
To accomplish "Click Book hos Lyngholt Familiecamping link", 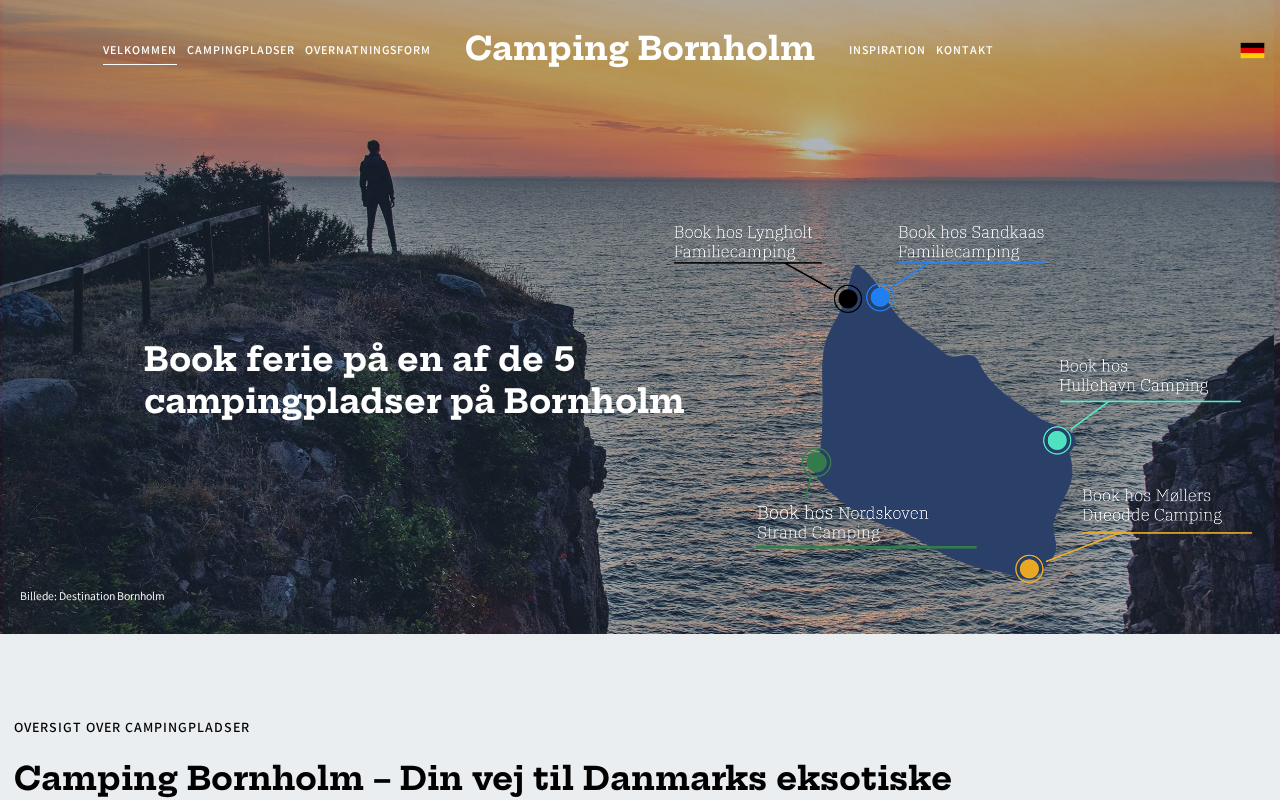I will pos(743,242).
